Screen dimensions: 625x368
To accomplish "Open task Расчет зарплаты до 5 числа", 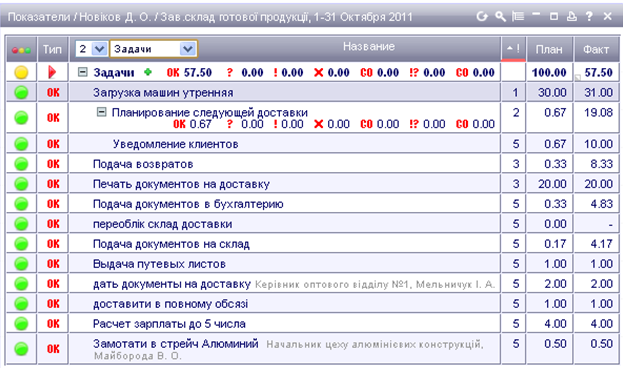I will point(169,324).
